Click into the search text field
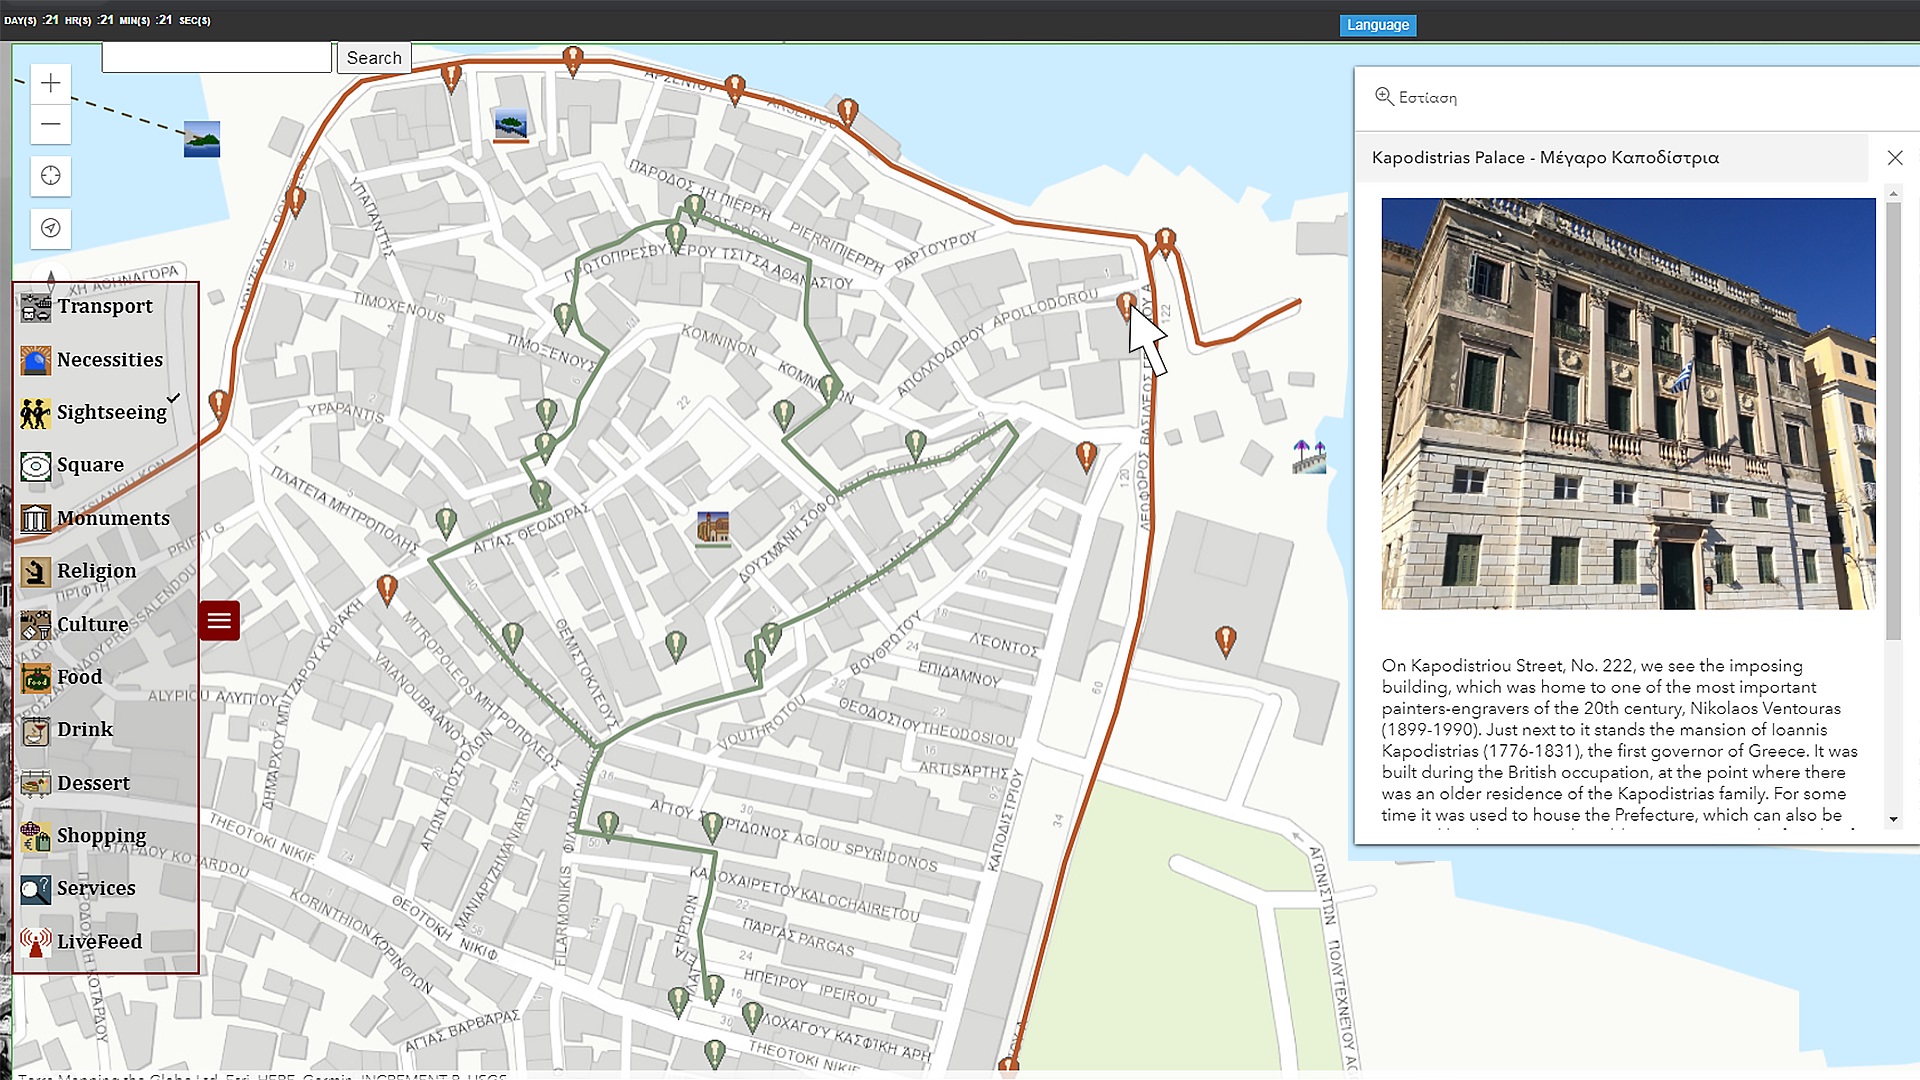 [217, 58]
